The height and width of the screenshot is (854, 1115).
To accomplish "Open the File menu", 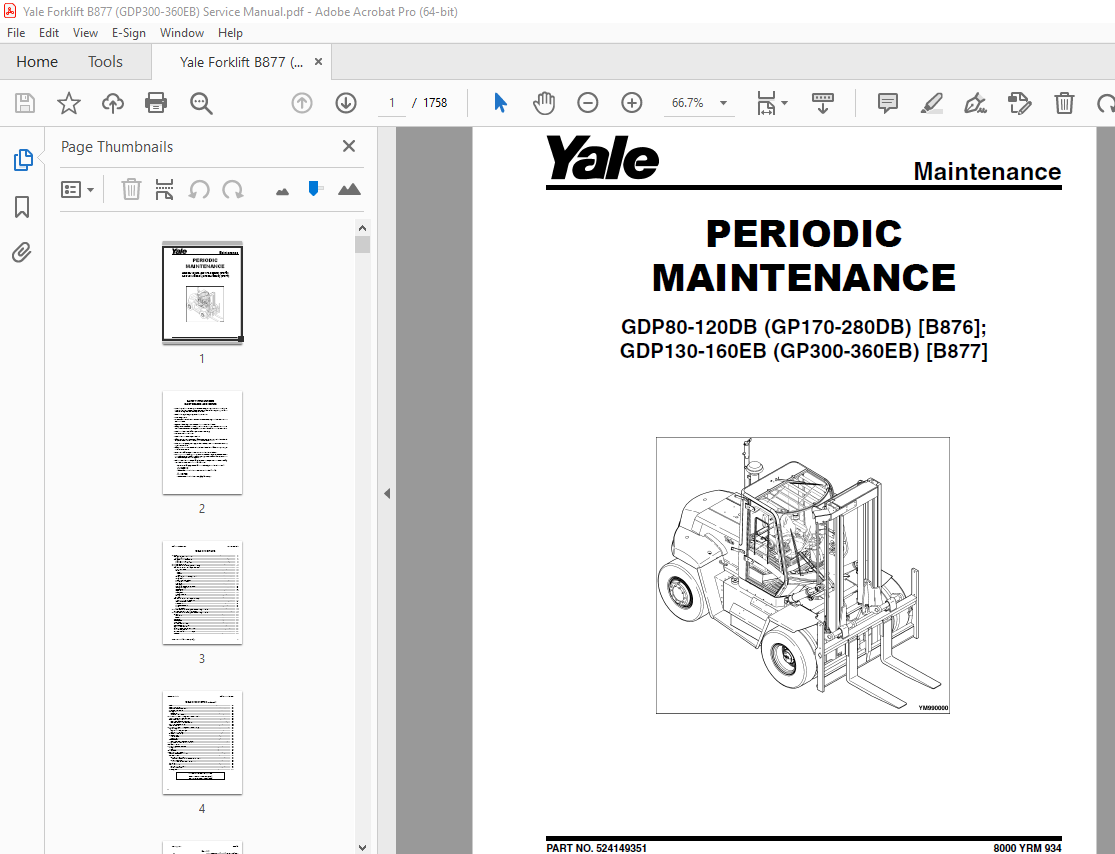I will pos(16,33).
